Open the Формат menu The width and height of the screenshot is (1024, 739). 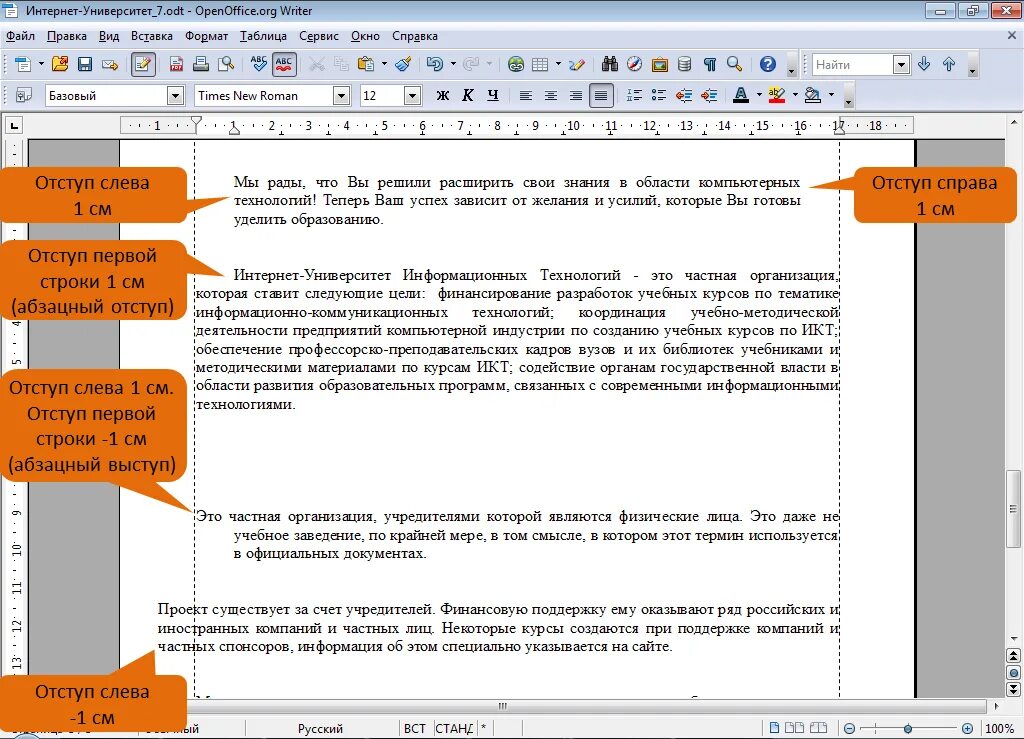(206, 36)
